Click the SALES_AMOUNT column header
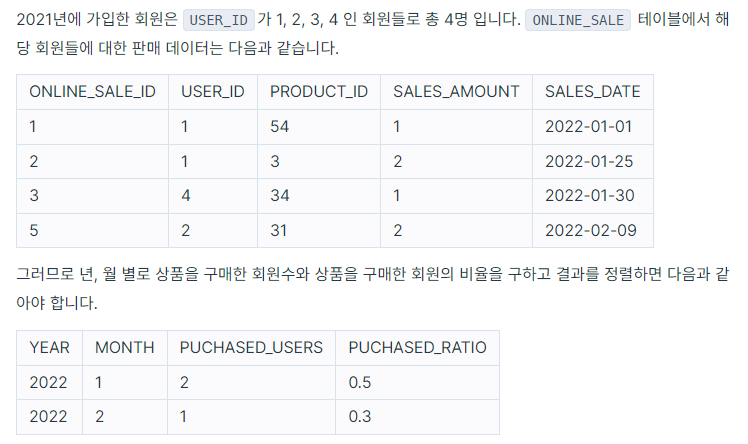The image size is (748, 444). tap(456, 92)
